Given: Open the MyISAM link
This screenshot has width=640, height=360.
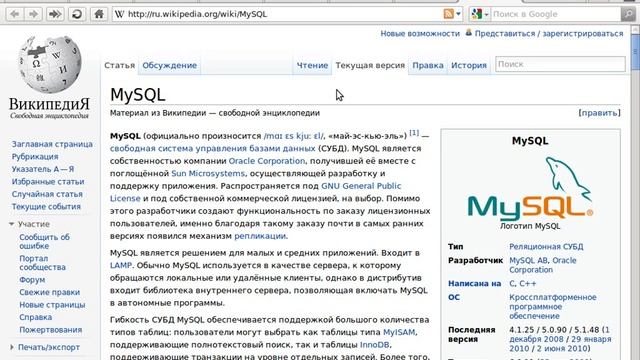Looking at the screenshot, I should click(399, 332).
